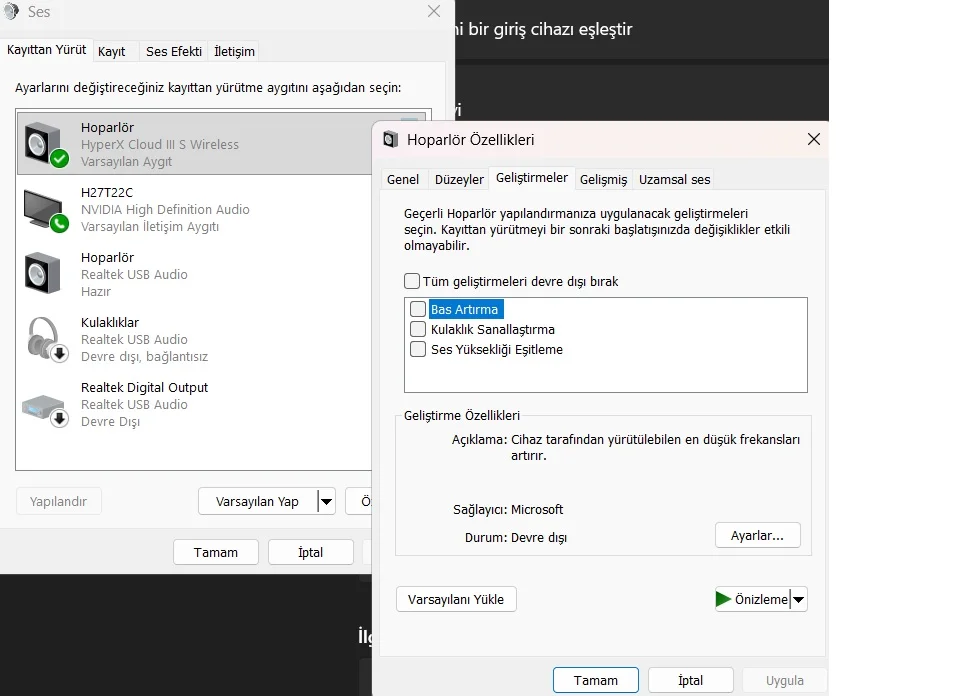The height and width of the screenshot is (696, 957).
Task: Open the Uzamsal ses tab
Action: tap(674, 179)
